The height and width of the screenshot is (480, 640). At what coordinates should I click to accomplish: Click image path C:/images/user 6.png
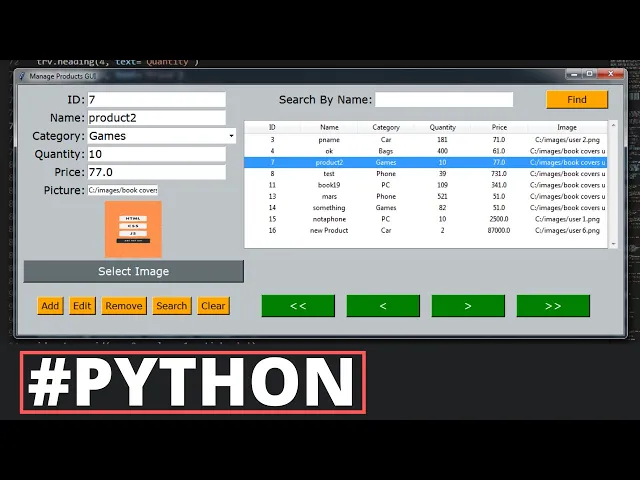point(567,230)
